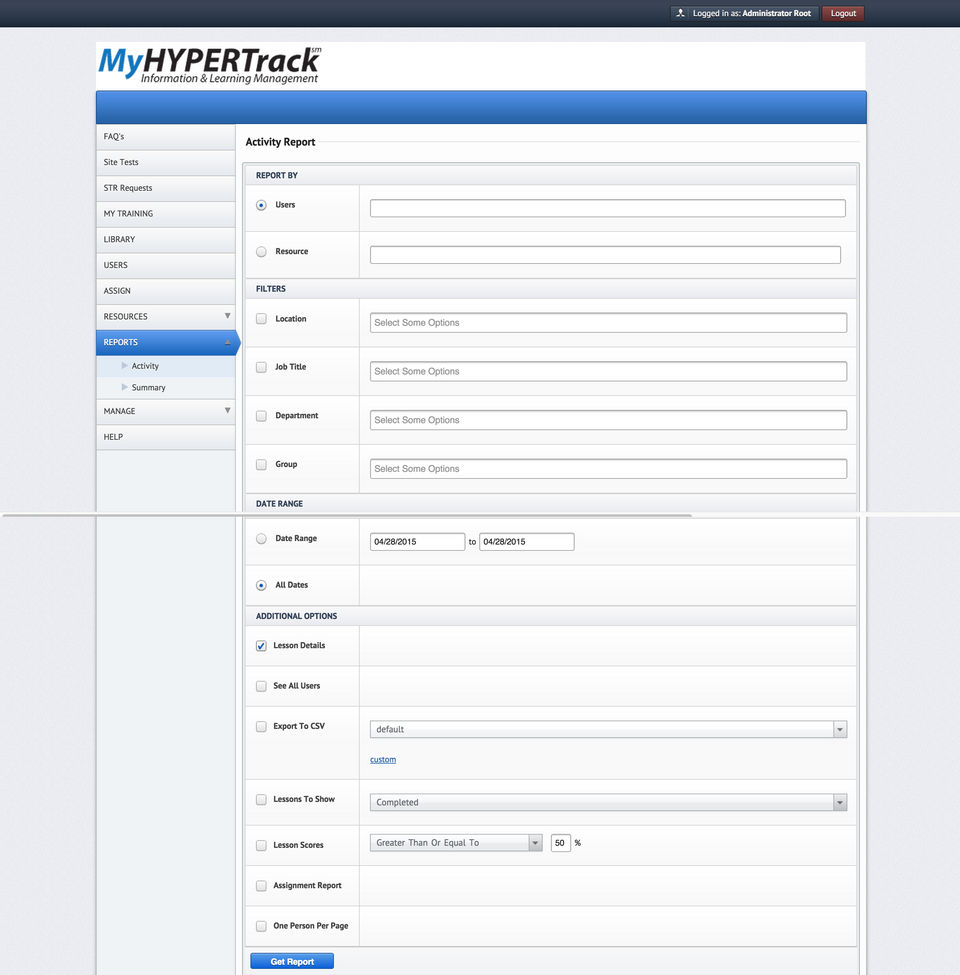Enable the Location filter checkbox

point(261,318)
